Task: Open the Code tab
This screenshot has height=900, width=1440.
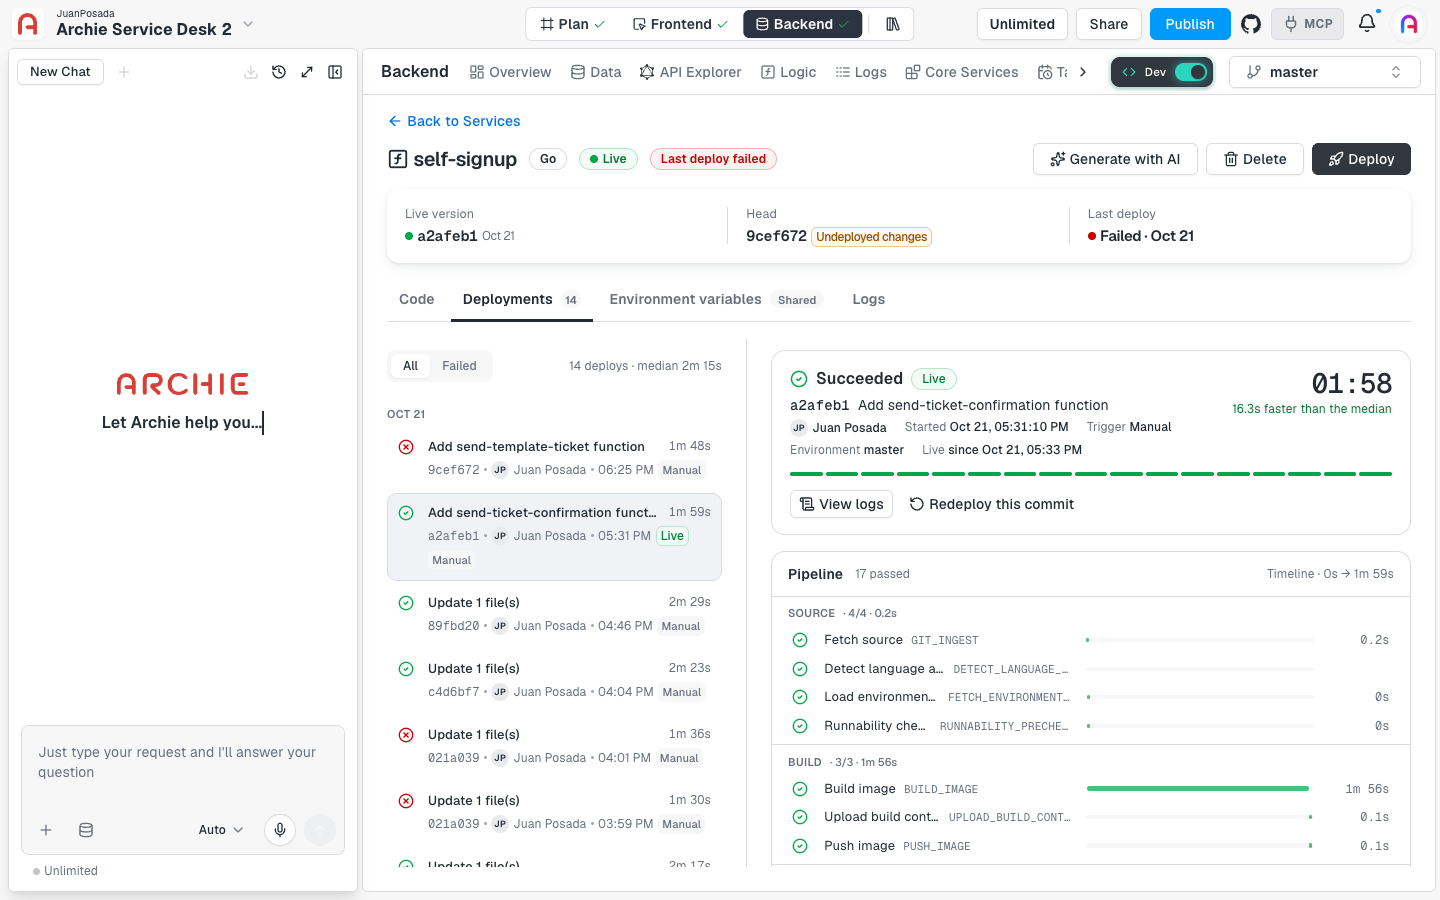Action: coord(417,299)
